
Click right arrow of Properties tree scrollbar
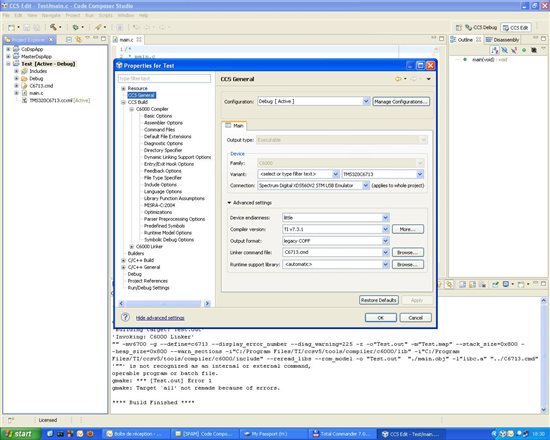(207, 304)
